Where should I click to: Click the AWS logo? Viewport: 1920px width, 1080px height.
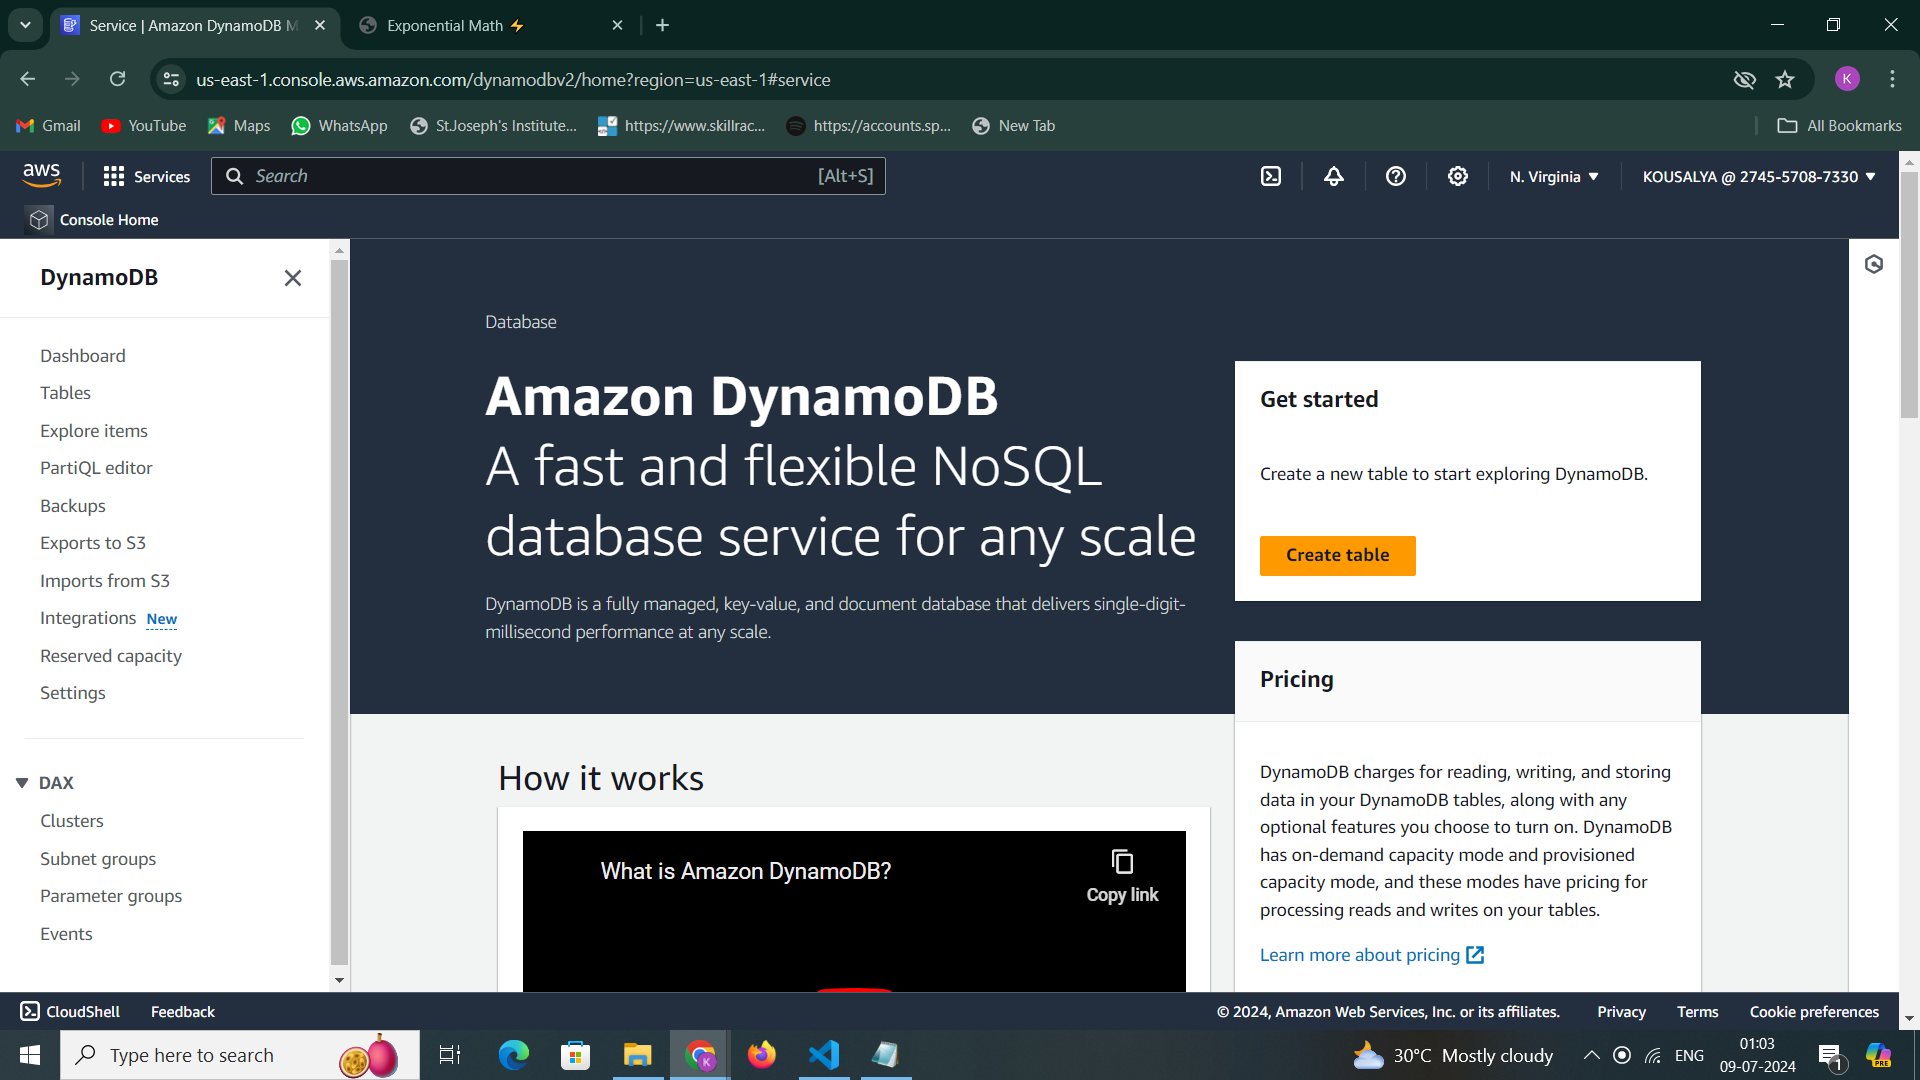pyautogui.click(x=42, y=176)
